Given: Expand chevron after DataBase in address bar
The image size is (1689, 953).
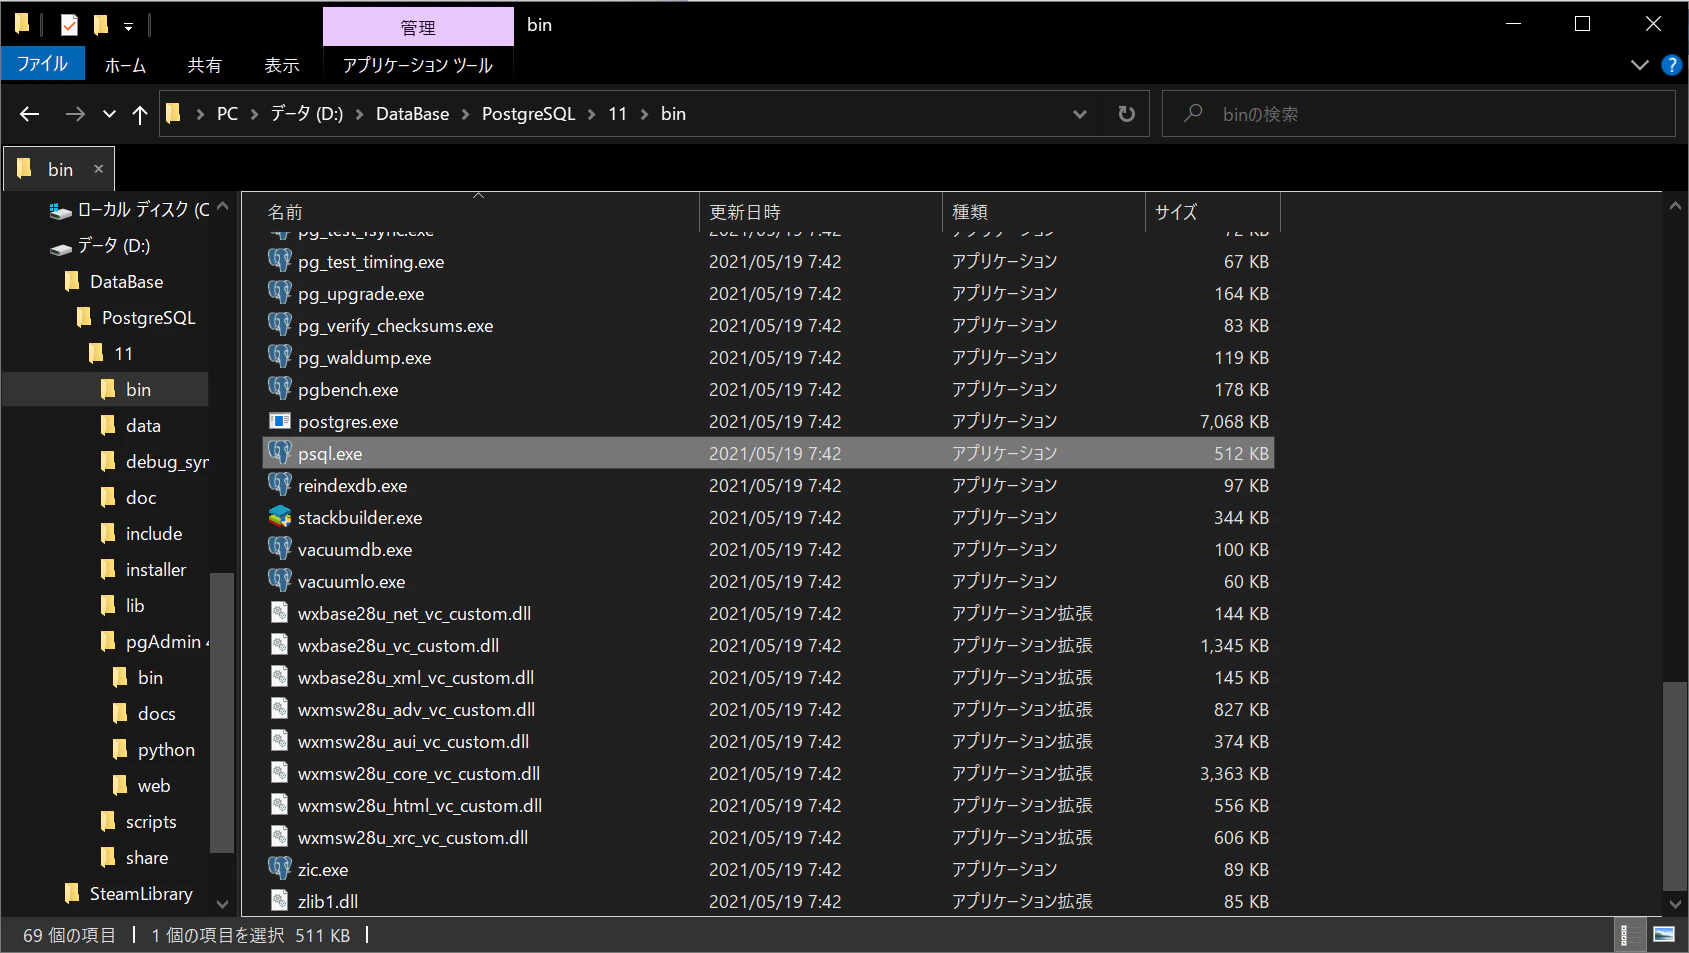Looking at the screenshot, I should (x=465, y=114).
